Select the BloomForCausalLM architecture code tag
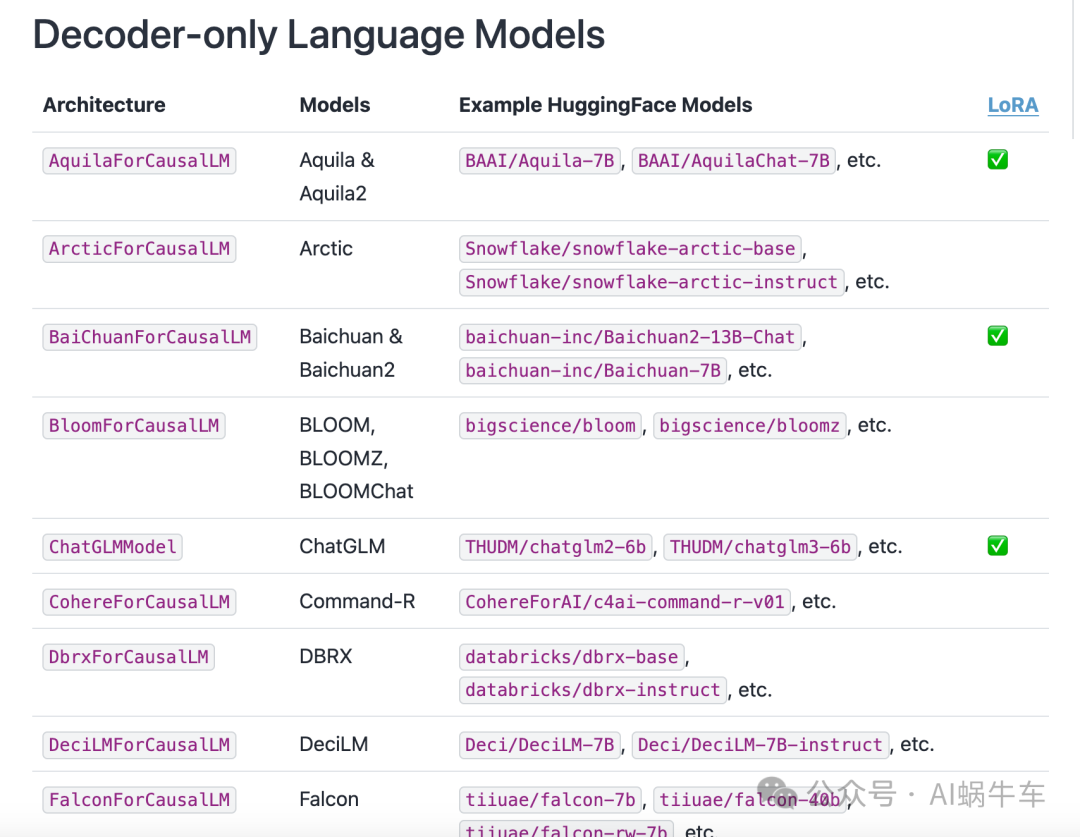Screen dimensions: 1080x837 coord(134,426)
